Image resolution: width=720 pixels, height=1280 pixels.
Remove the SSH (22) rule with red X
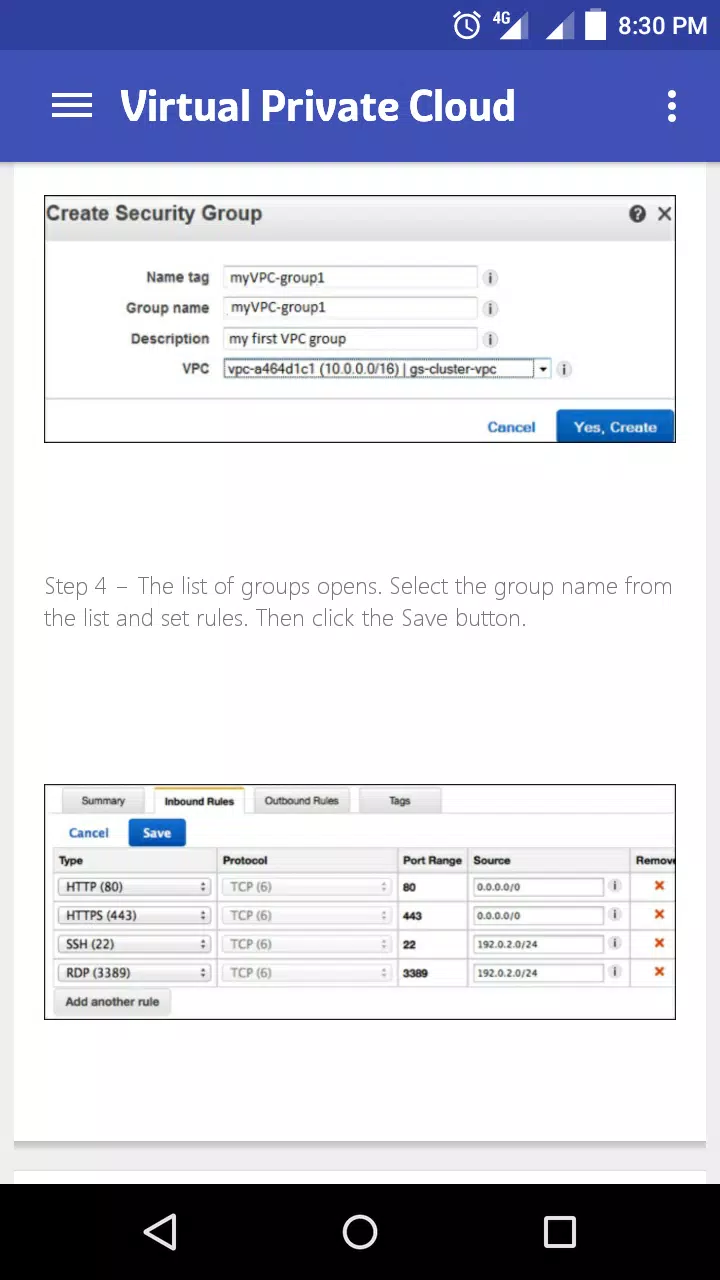coord(659,943)
